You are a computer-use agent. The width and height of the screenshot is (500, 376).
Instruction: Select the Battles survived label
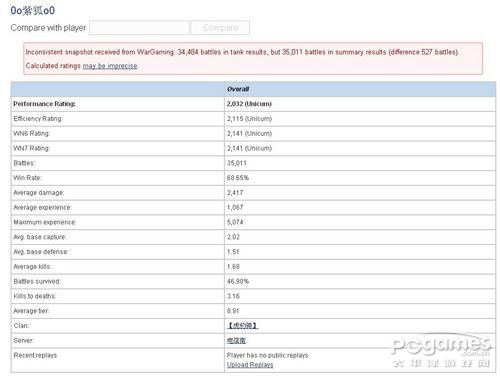[x=37, y=281]
